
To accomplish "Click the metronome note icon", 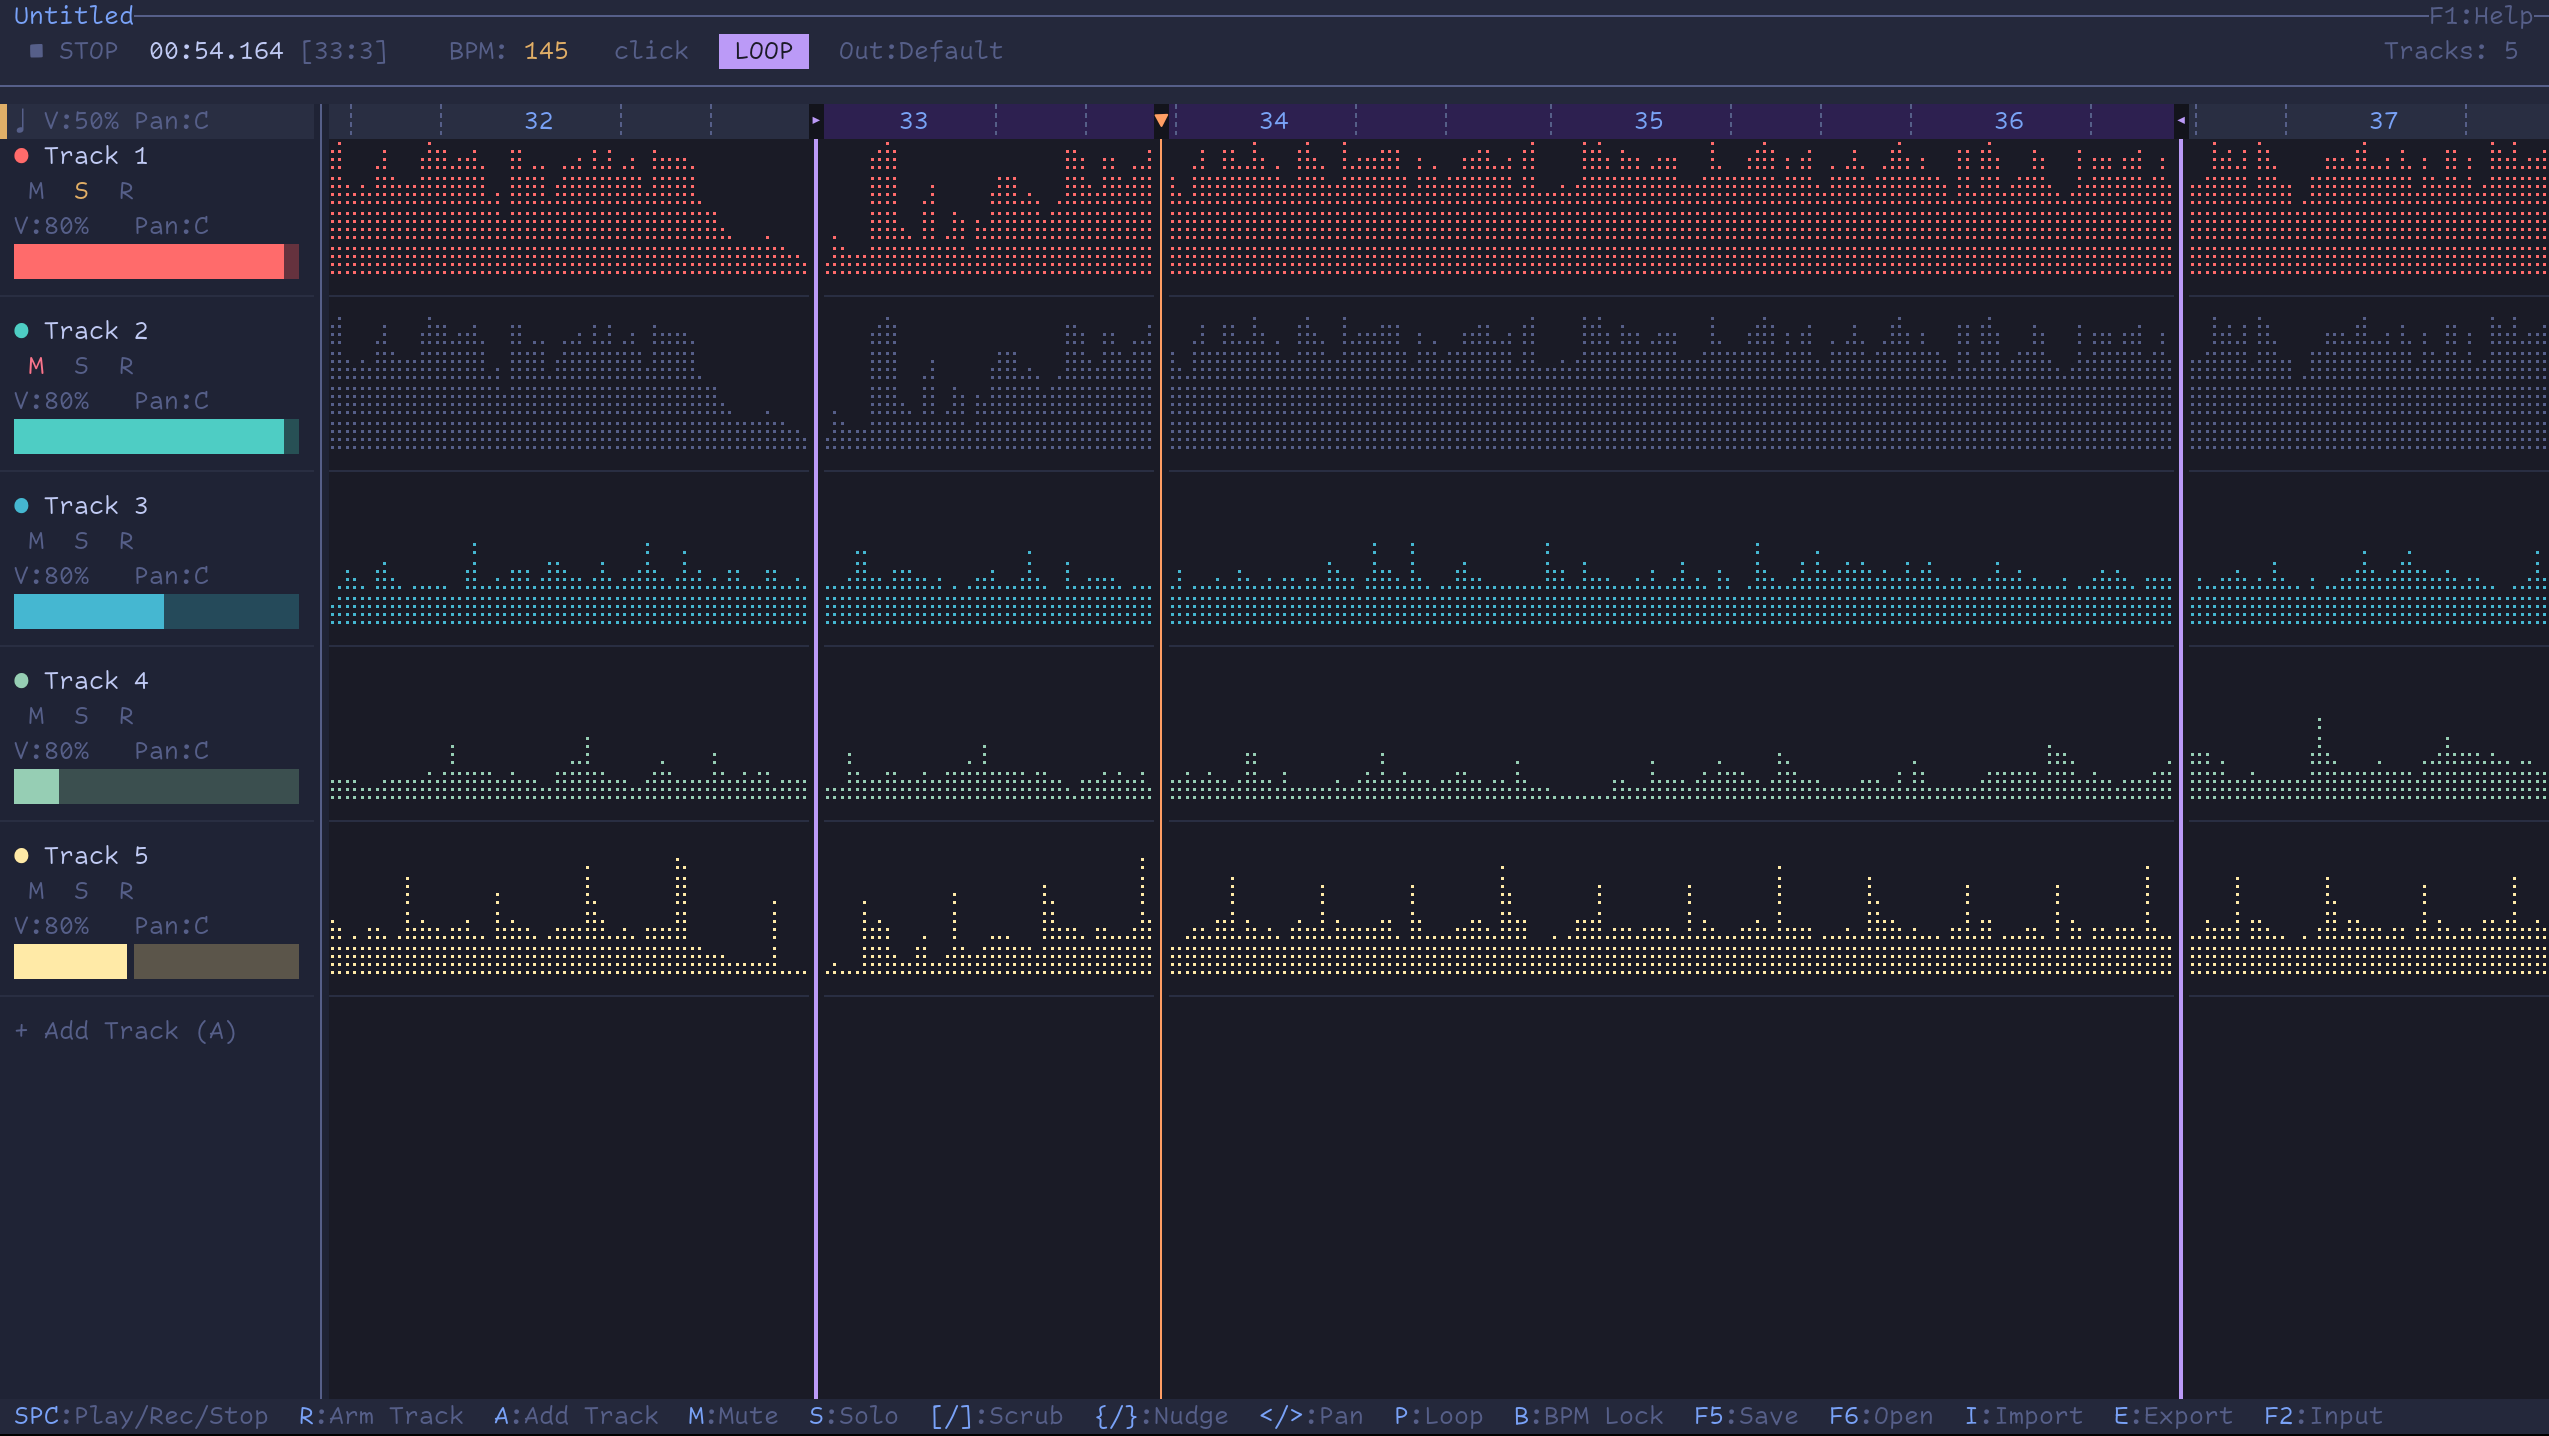I will click(21, 121).
